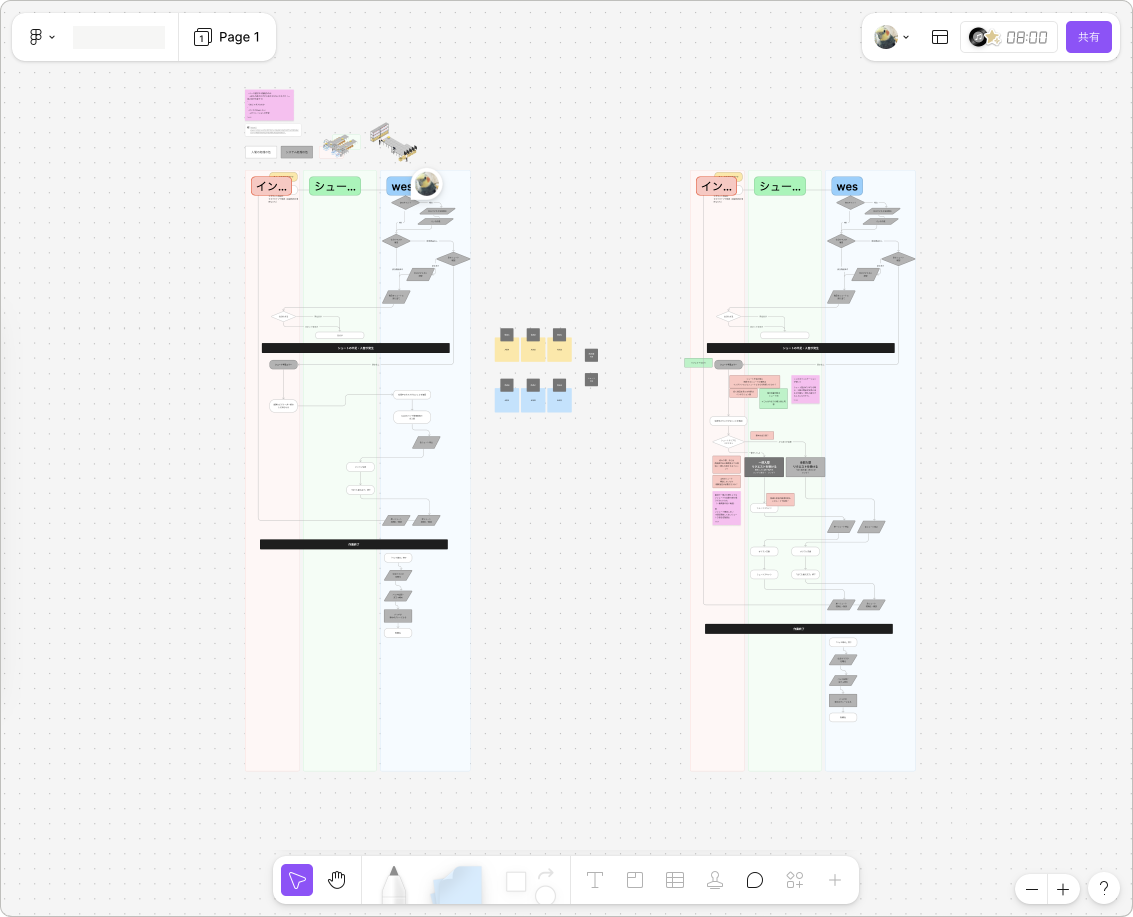Zoom in with the plus button

point(1063,889)
